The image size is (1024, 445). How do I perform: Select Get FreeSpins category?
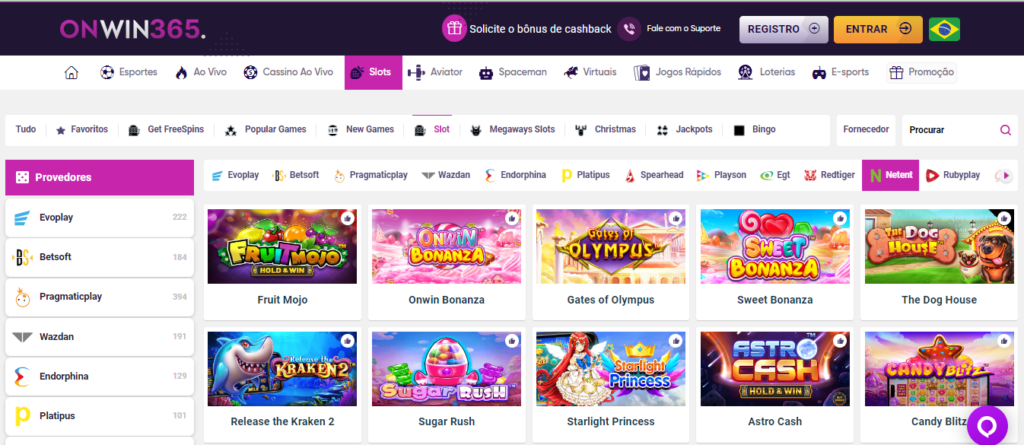(166, 129)
